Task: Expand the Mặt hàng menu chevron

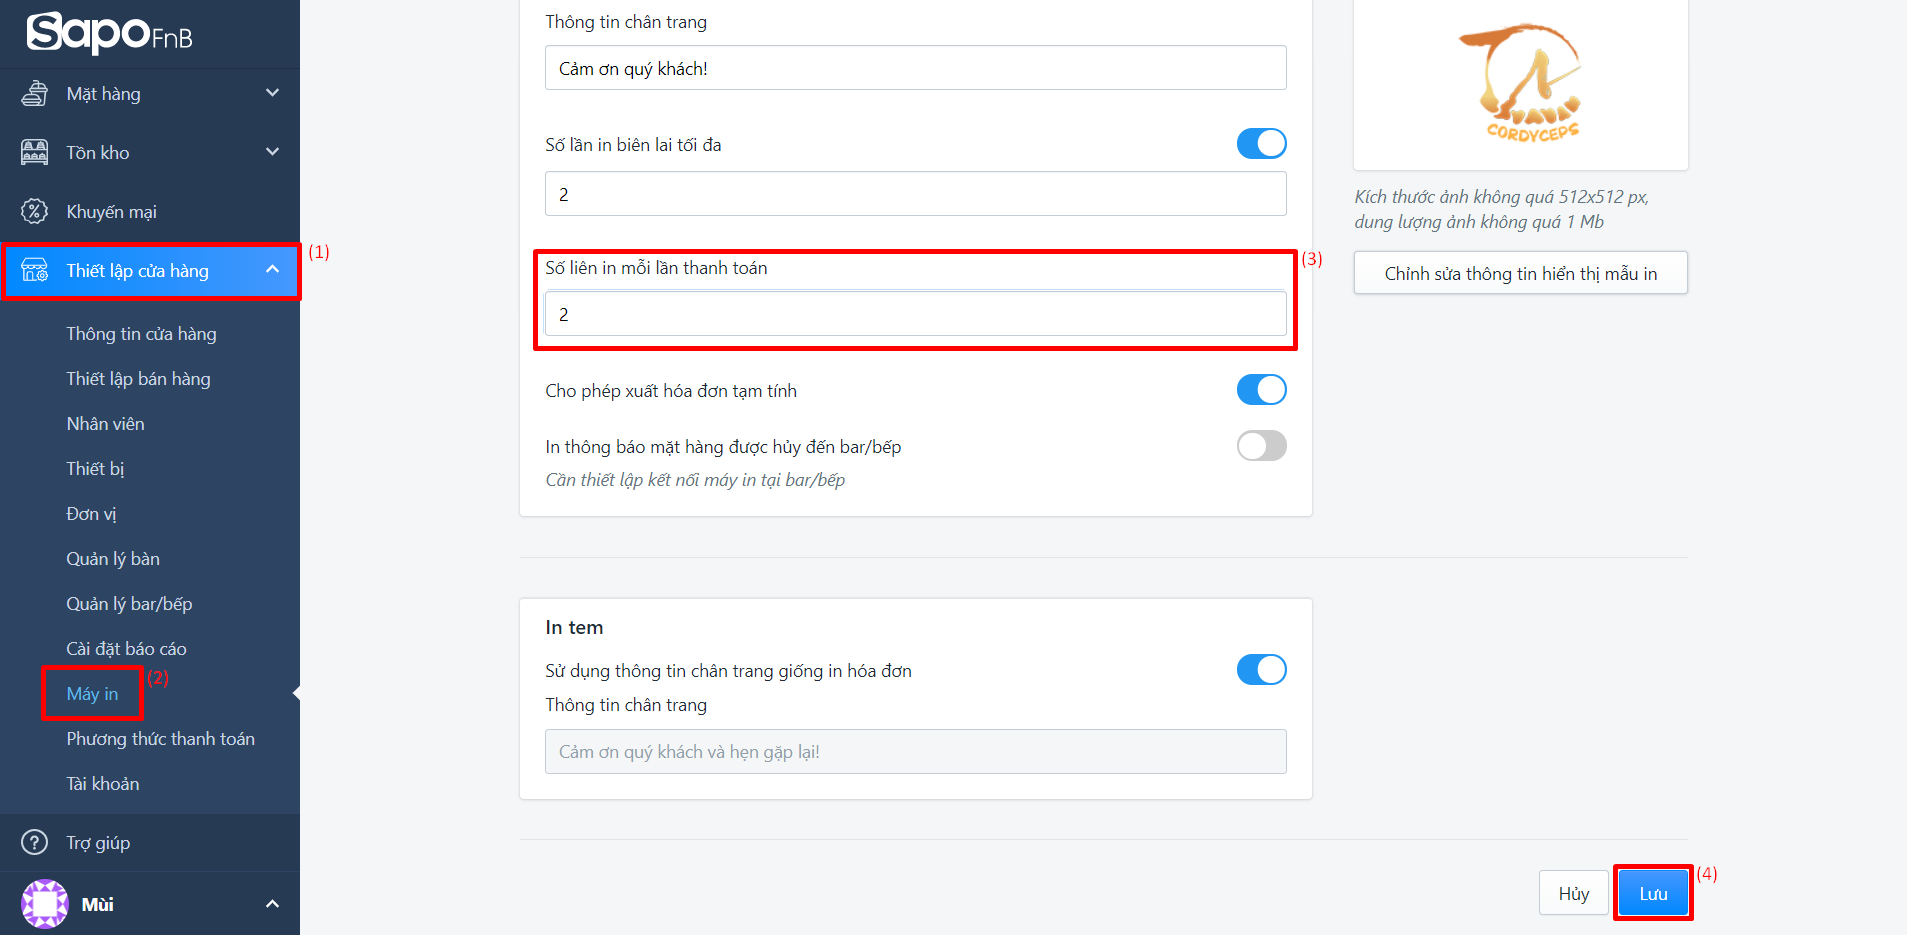Action: (272, 93)
